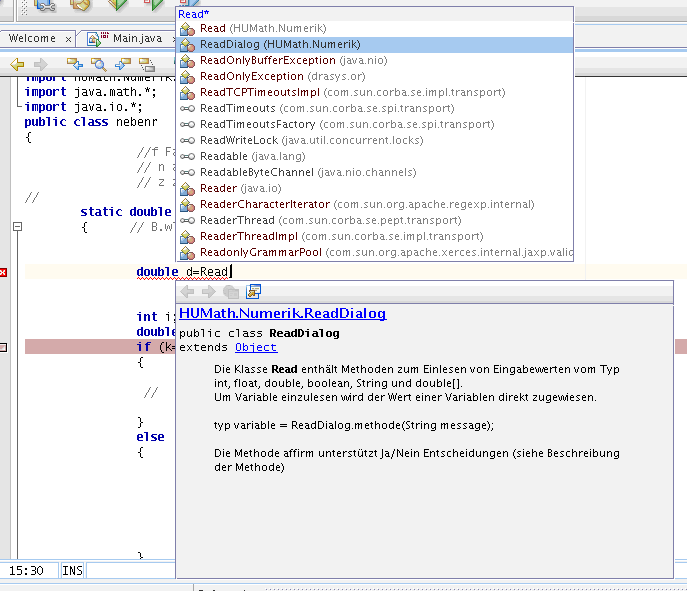Close the Welcome tab

pyautogui.click(x=68, y=39)
